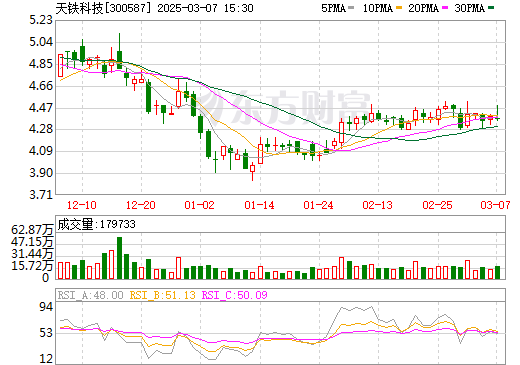Click the 47.15万 volume axis label
The height and width of the screenshot is (365, 520).
(x=32, y=241)
